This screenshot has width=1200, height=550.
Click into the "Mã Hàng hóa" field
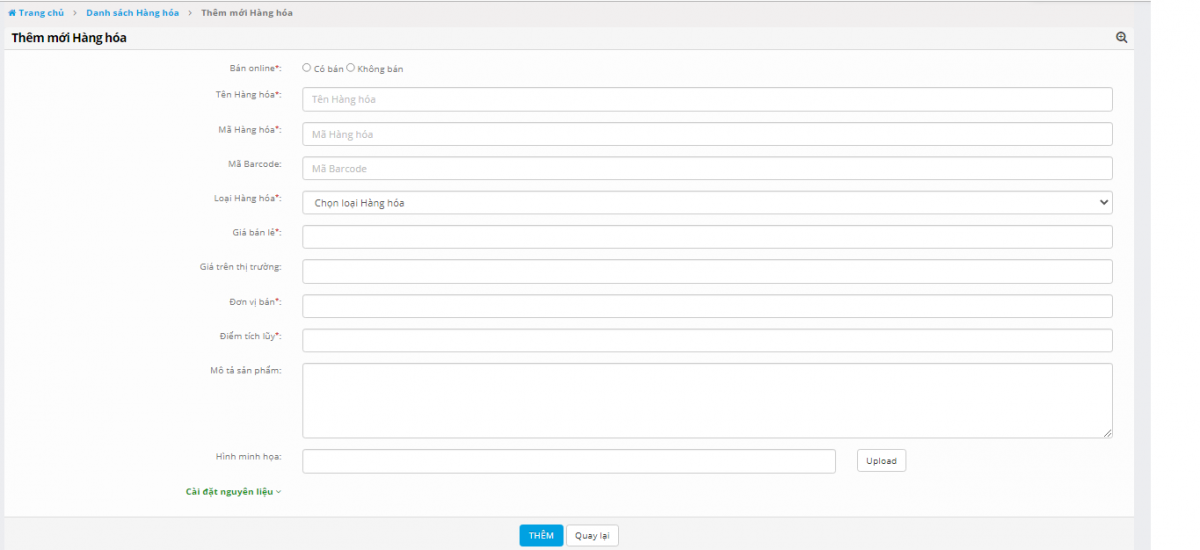707,134
